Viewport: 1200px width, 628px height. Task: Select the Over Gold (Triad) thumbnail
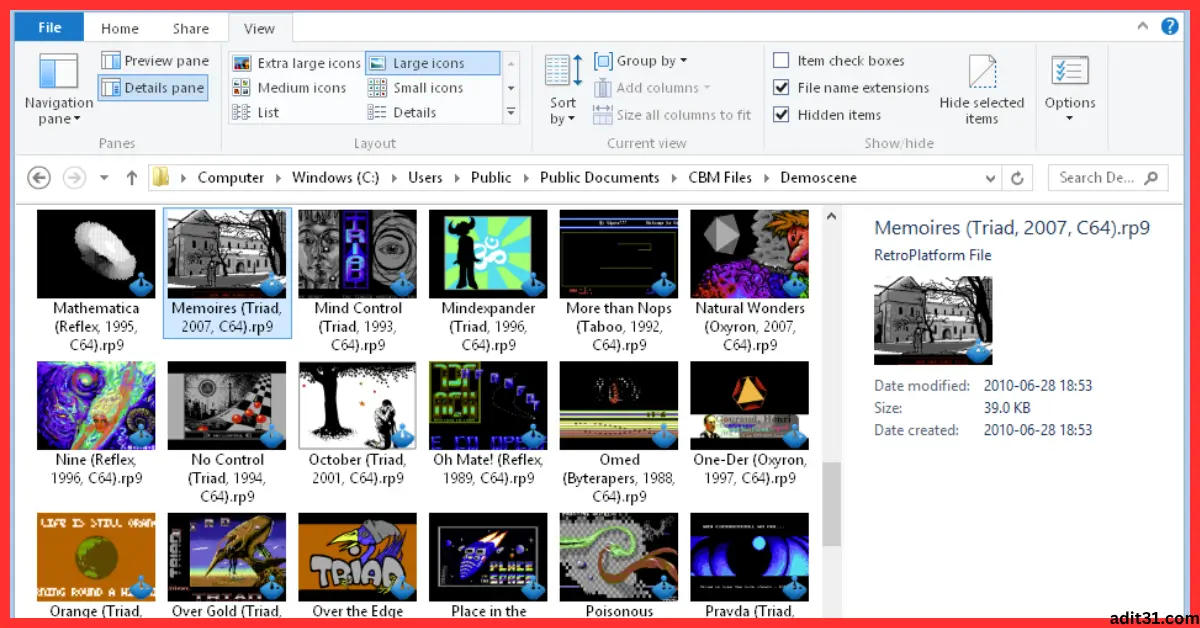pos(227,557)
